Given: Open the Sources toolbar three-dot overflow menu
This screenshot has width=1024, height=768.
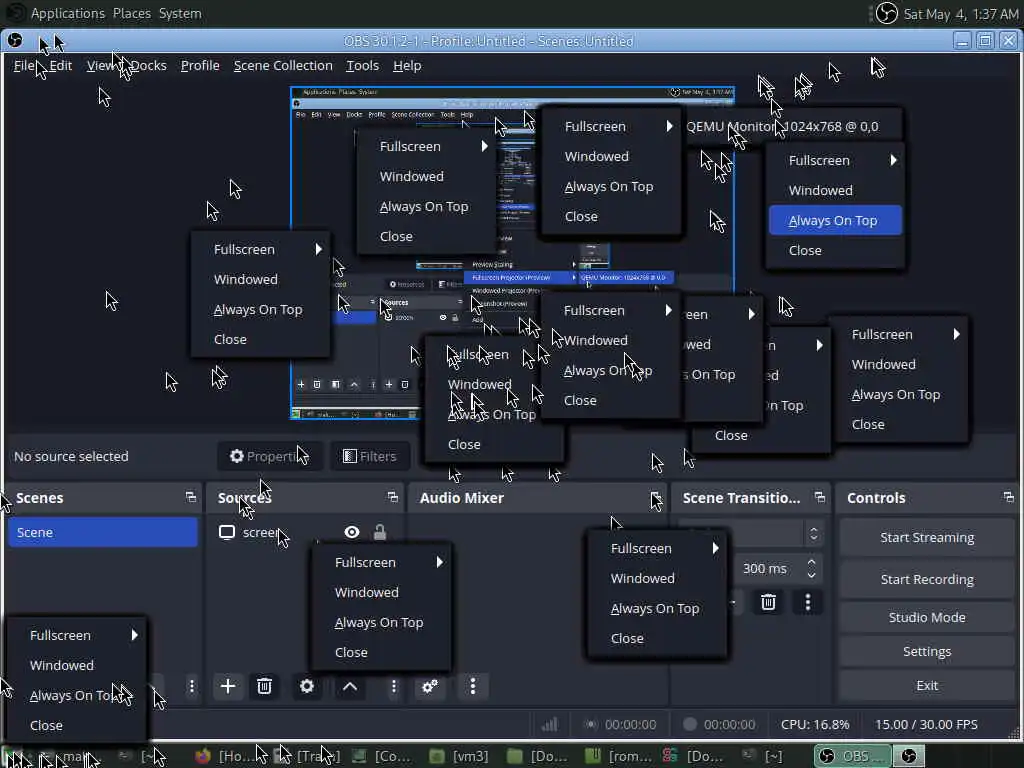Looking at the screenshot, I should tap(393, 686).
